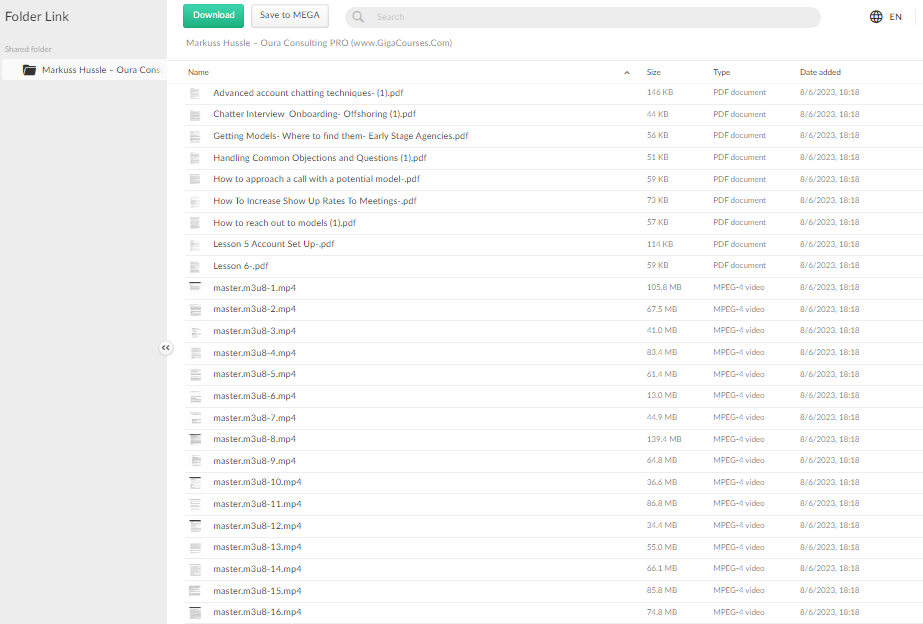This screenshot has height=624, width=923.
Task: Click the Type column header
Action: pos(720,72)
